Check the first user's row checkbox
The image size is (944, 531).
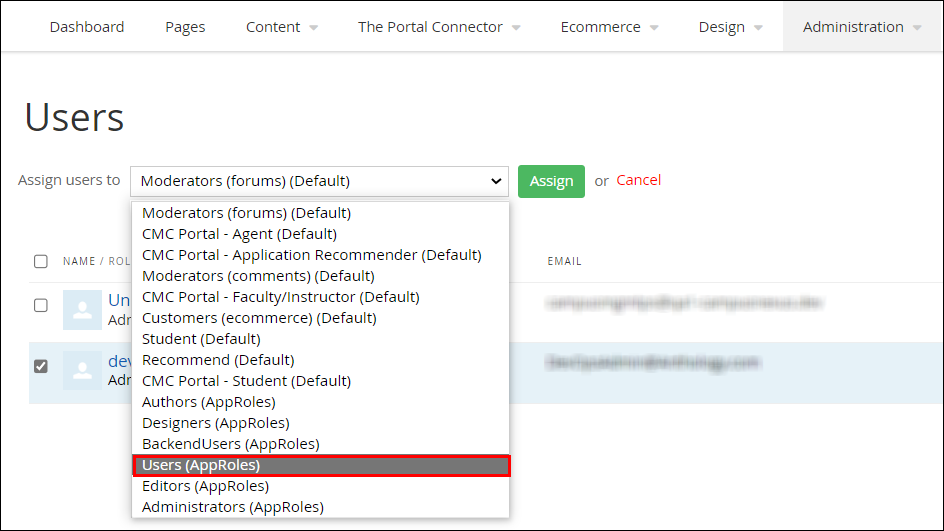(41, 305)
